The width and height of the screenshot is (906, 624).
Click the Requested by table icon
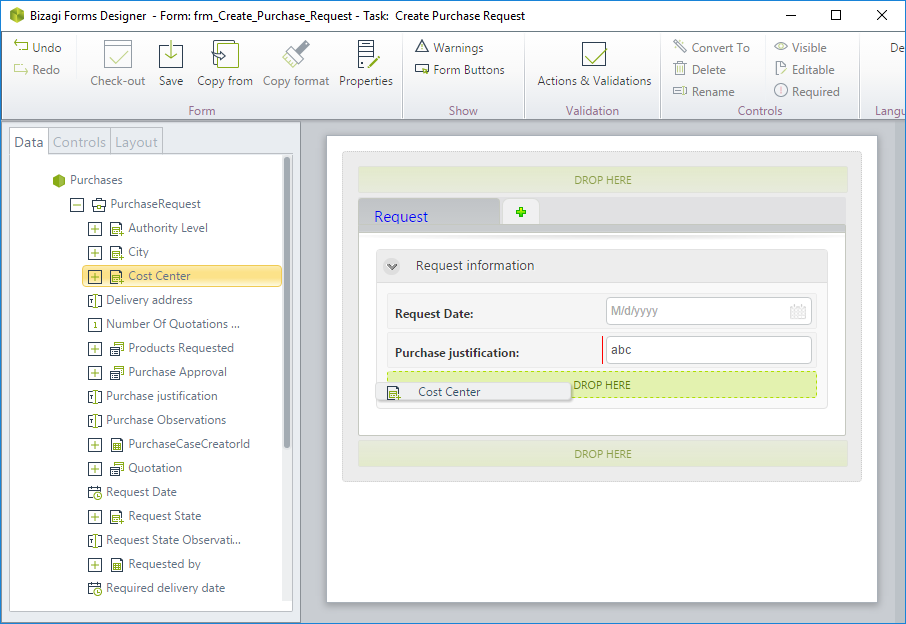(x=117, y=564)
